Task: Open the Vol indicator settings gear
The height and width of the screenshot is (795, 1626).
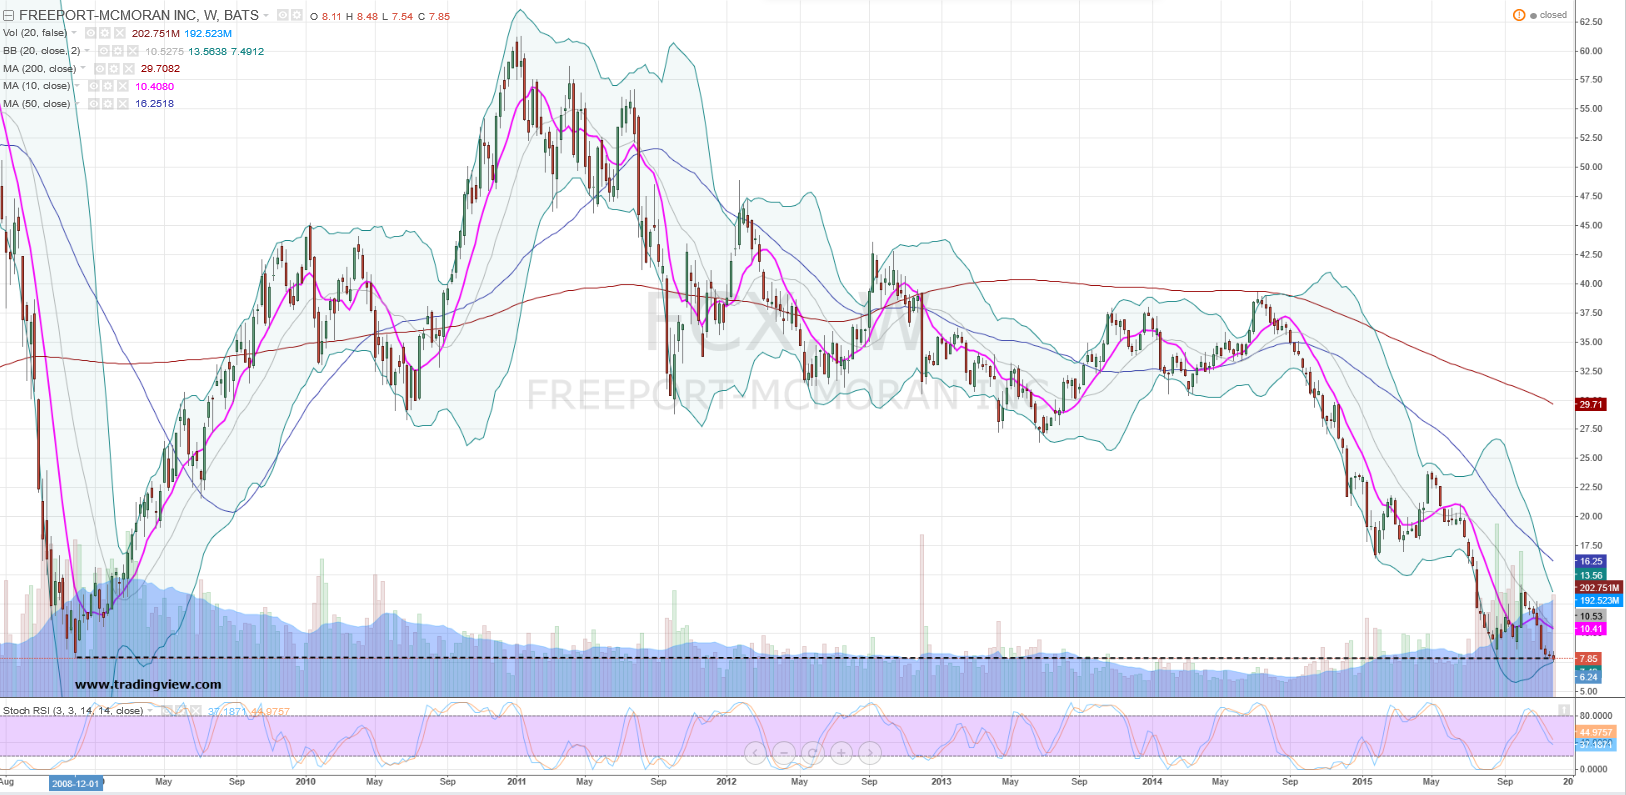Action: click(105, 33)
